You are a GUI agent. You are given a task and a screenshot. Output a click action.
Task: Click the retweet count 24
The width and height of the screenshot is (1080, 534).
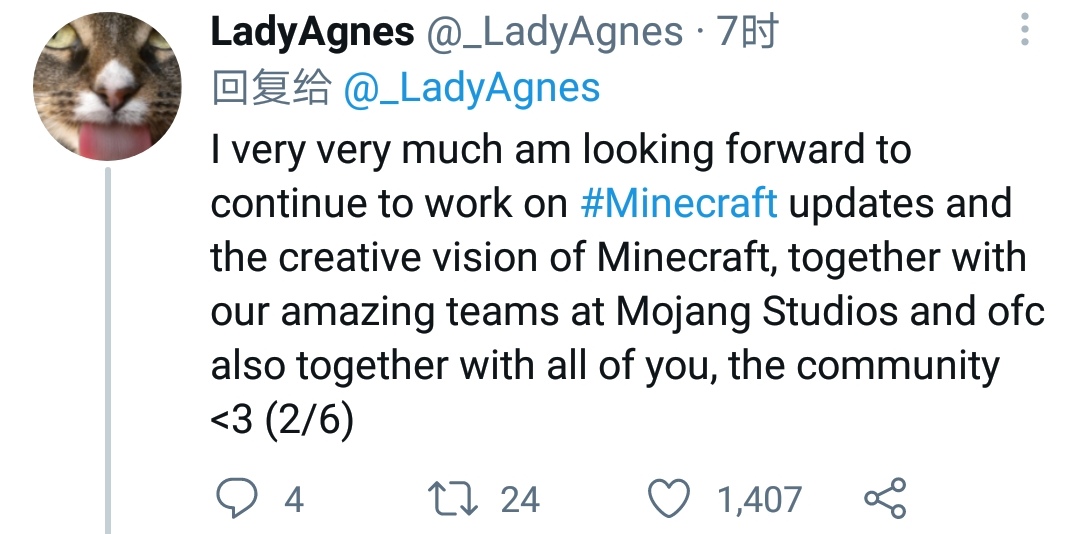pos(520,499)
